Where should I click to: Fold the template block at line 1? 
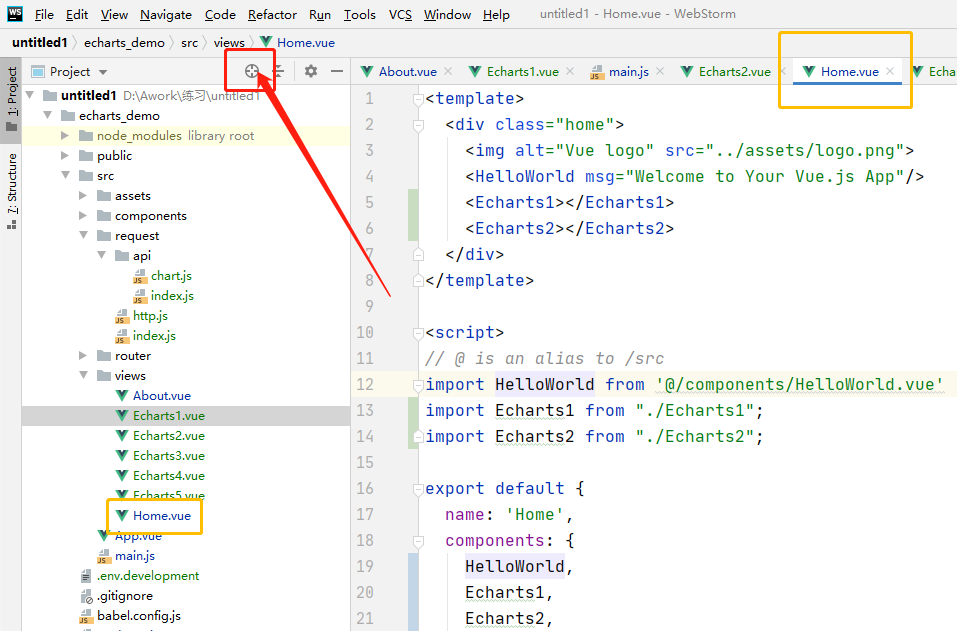418,99
